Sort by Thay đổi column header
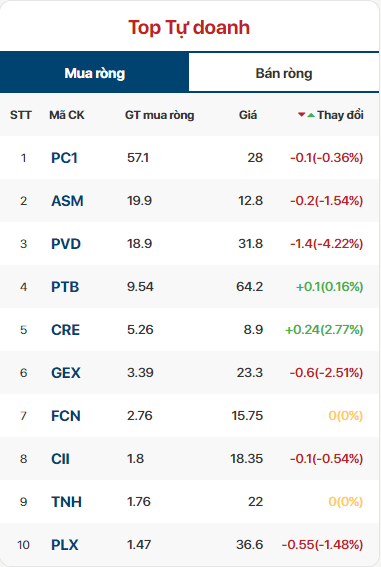 [x=340, y=115]
